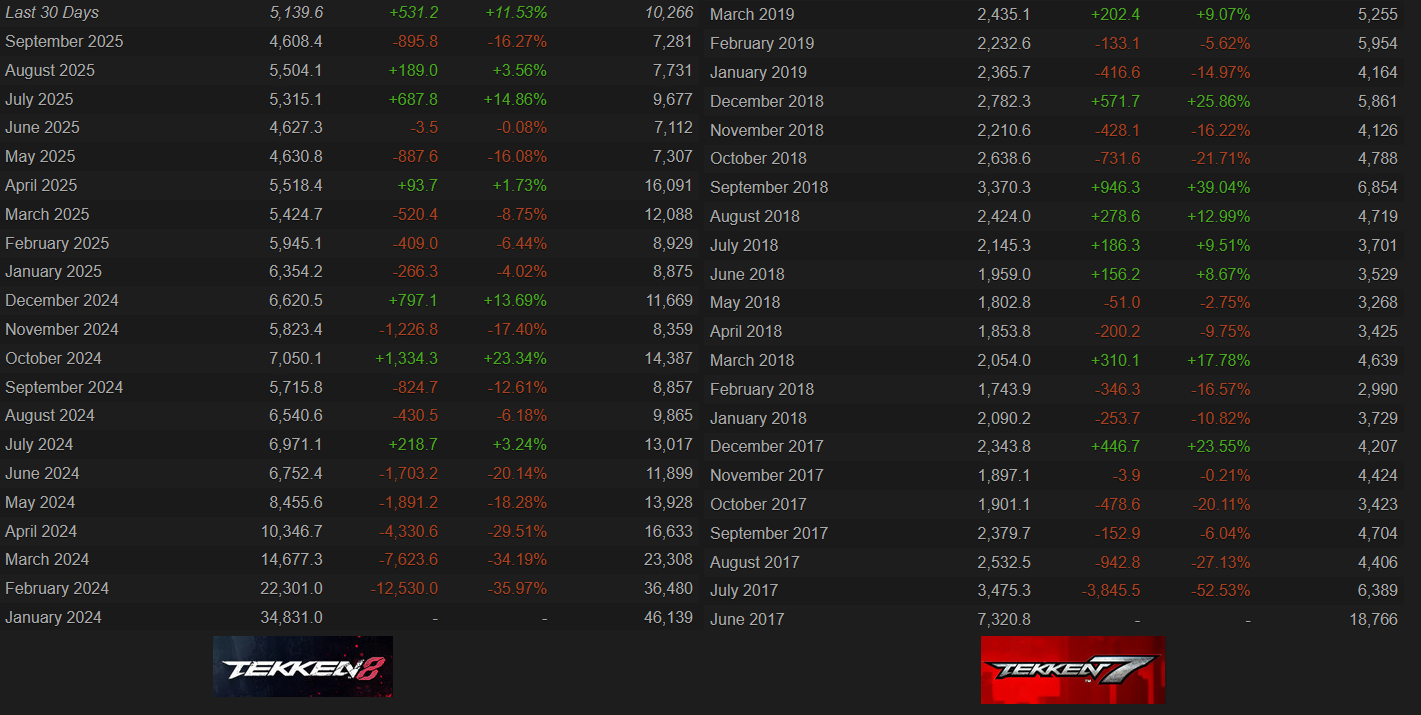
Task: Select the 'March 2024' row label
Action: point(47,559)
